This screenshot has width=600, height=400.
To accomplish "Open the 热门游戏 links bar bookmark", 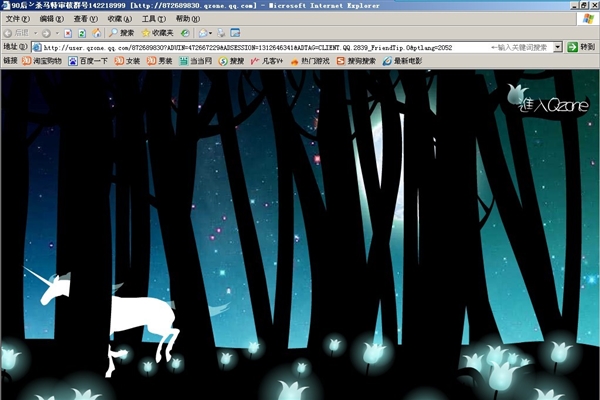I will click(310, 61).
